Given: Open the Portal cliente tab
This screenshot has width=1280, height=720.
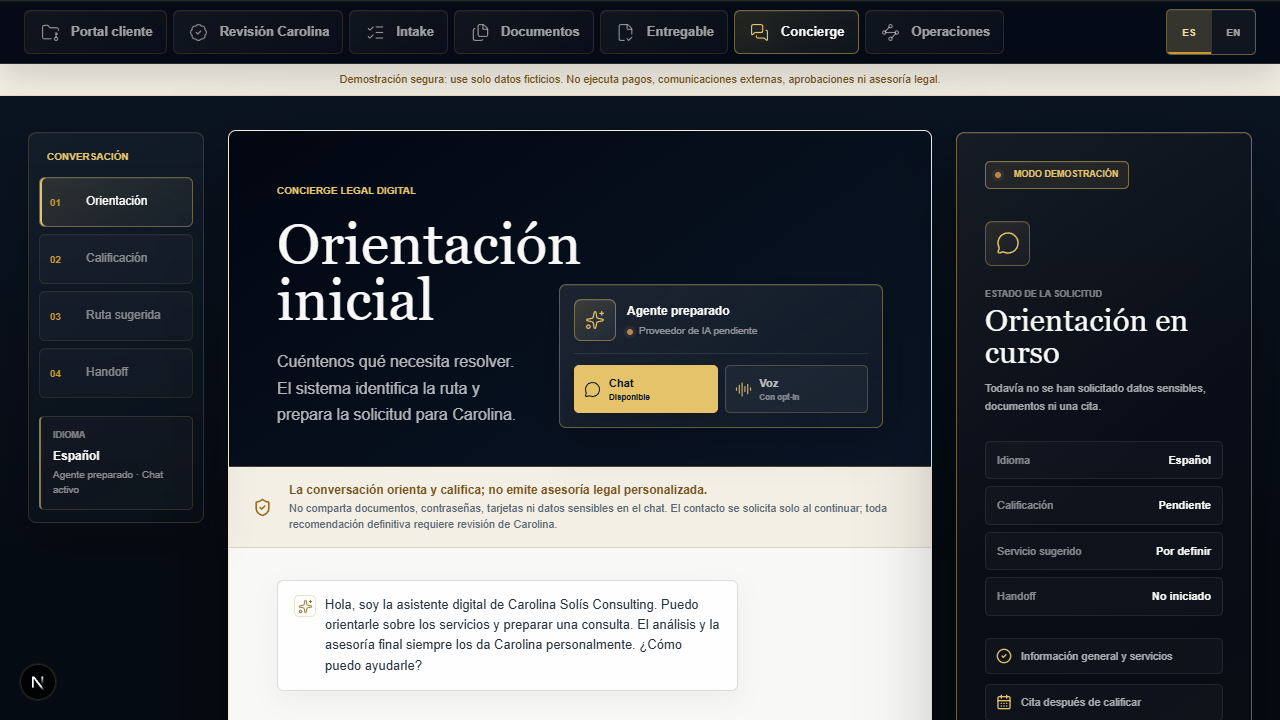Looking at the screenshot, I should pos(95,32).
